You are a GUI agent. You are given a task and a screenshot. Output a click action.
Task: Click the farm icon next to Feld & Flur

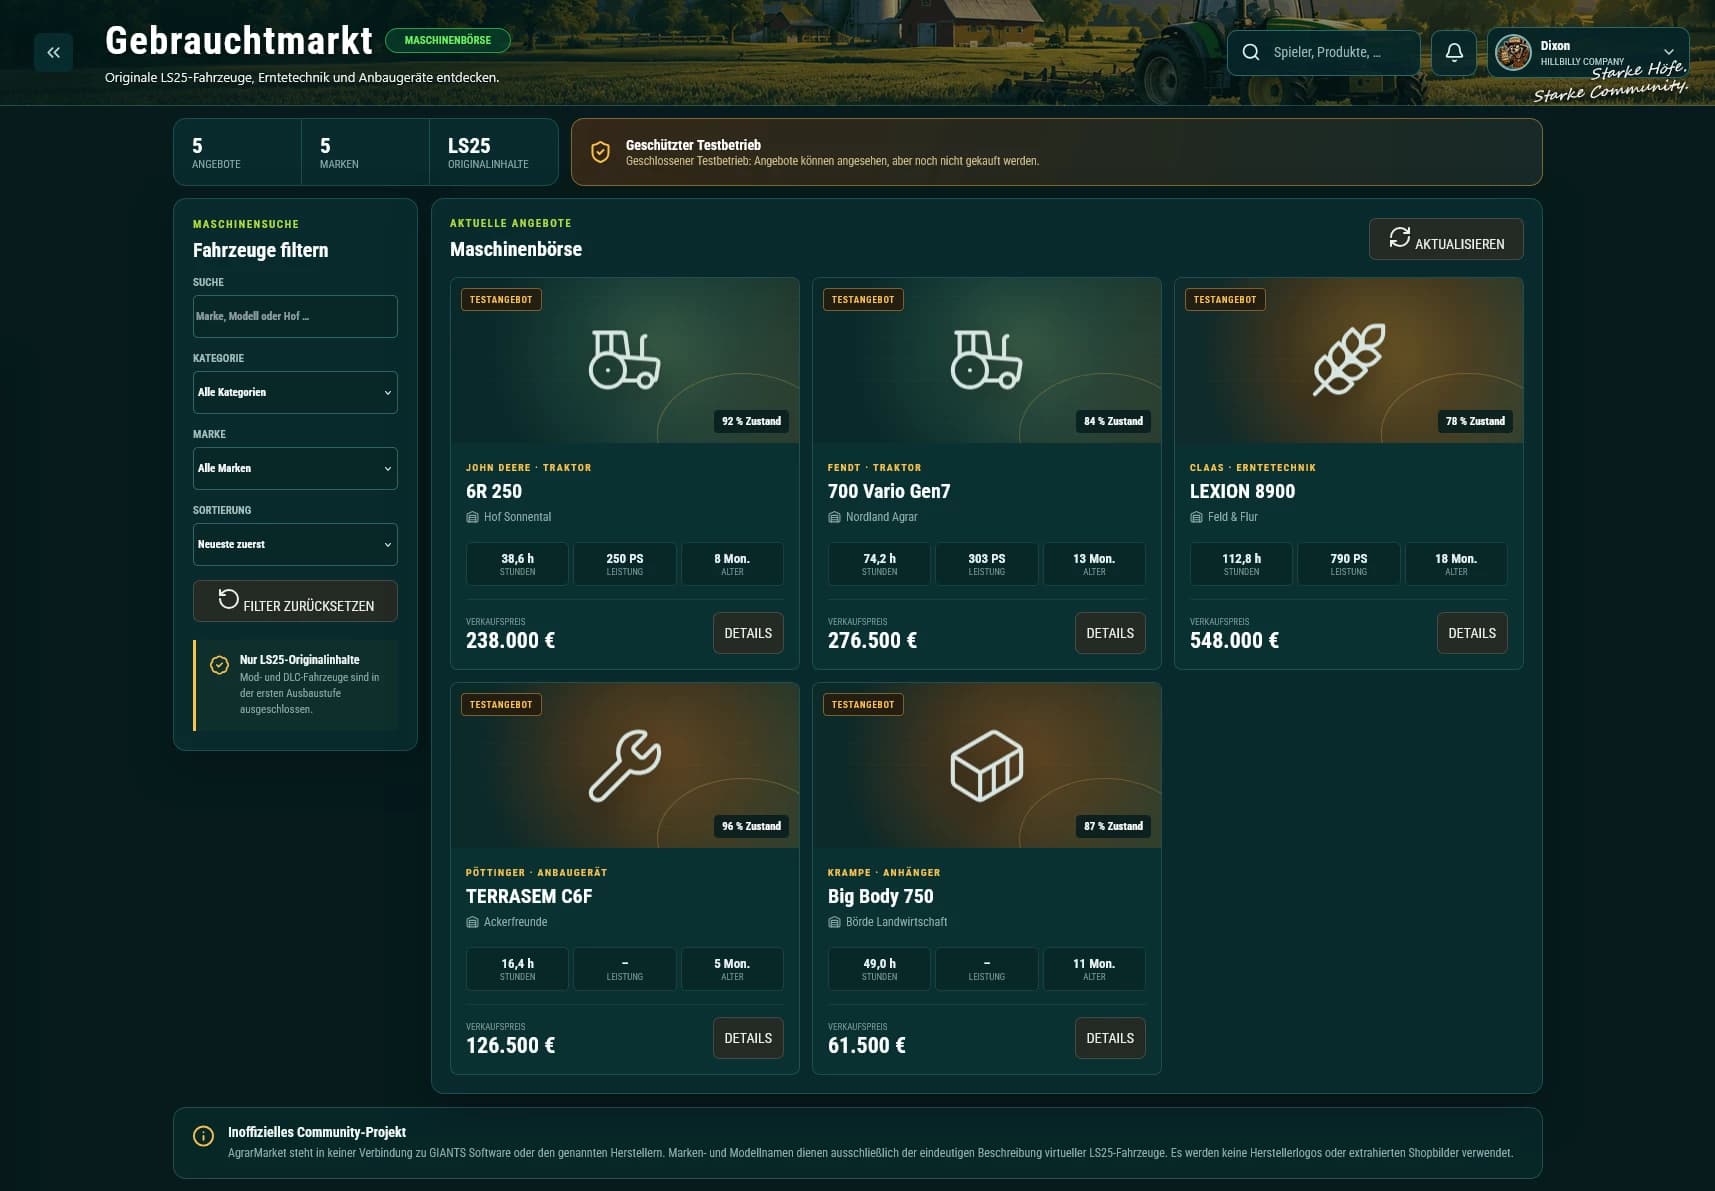(1196, 517)
